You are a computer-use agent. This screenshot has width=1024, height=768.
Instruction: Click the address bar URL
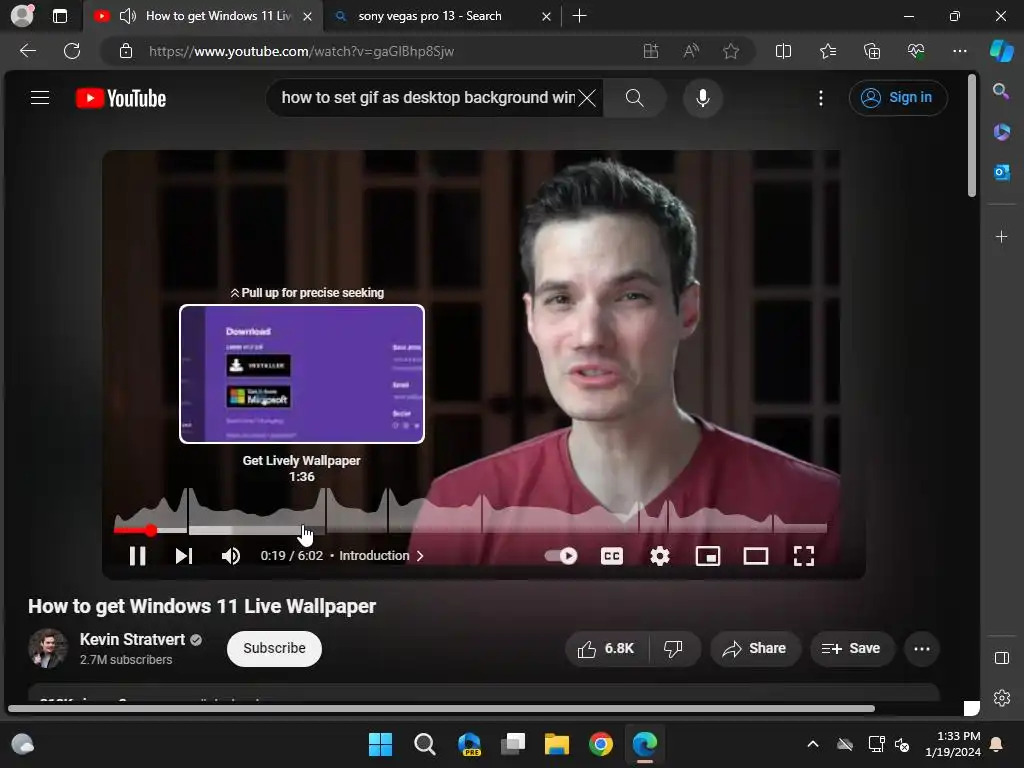click(x=301, y=51)
